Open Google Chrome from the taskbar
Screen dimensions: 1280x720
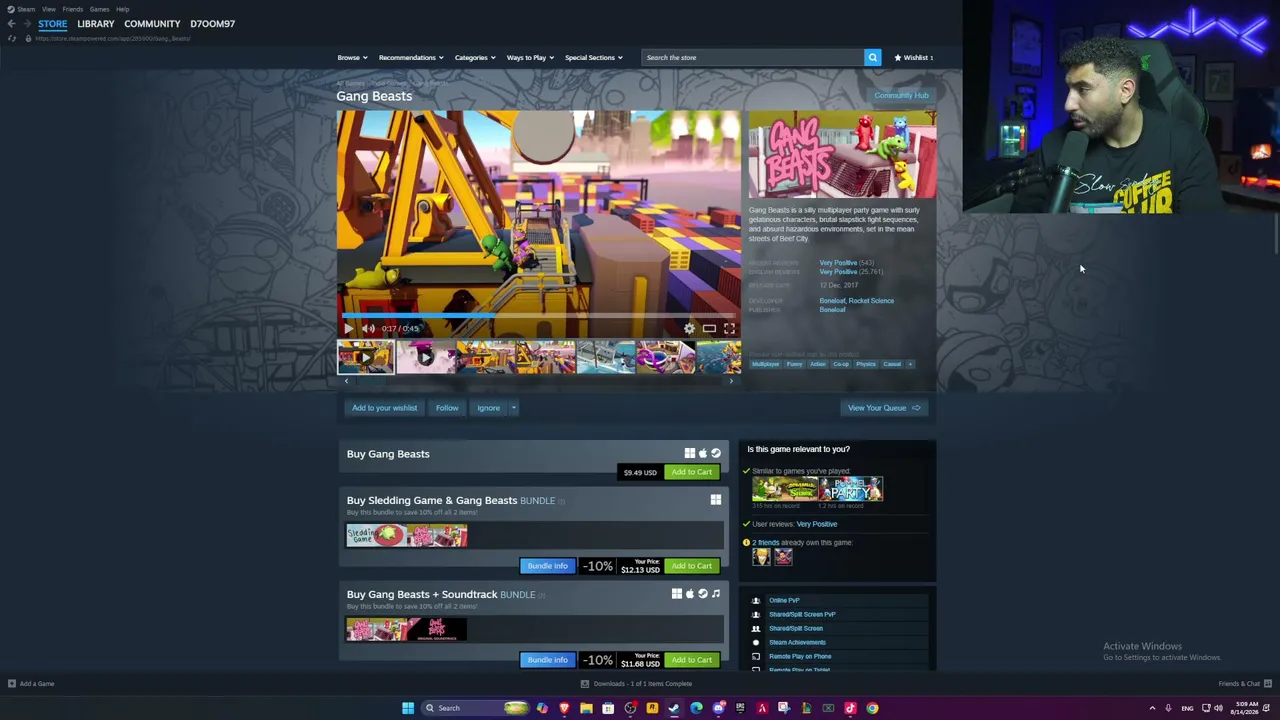point(872,708)
